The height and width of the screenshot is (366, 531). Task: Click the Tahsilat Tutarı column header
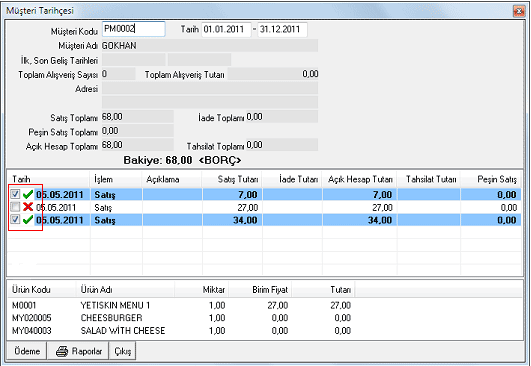[x=429, y=179]
